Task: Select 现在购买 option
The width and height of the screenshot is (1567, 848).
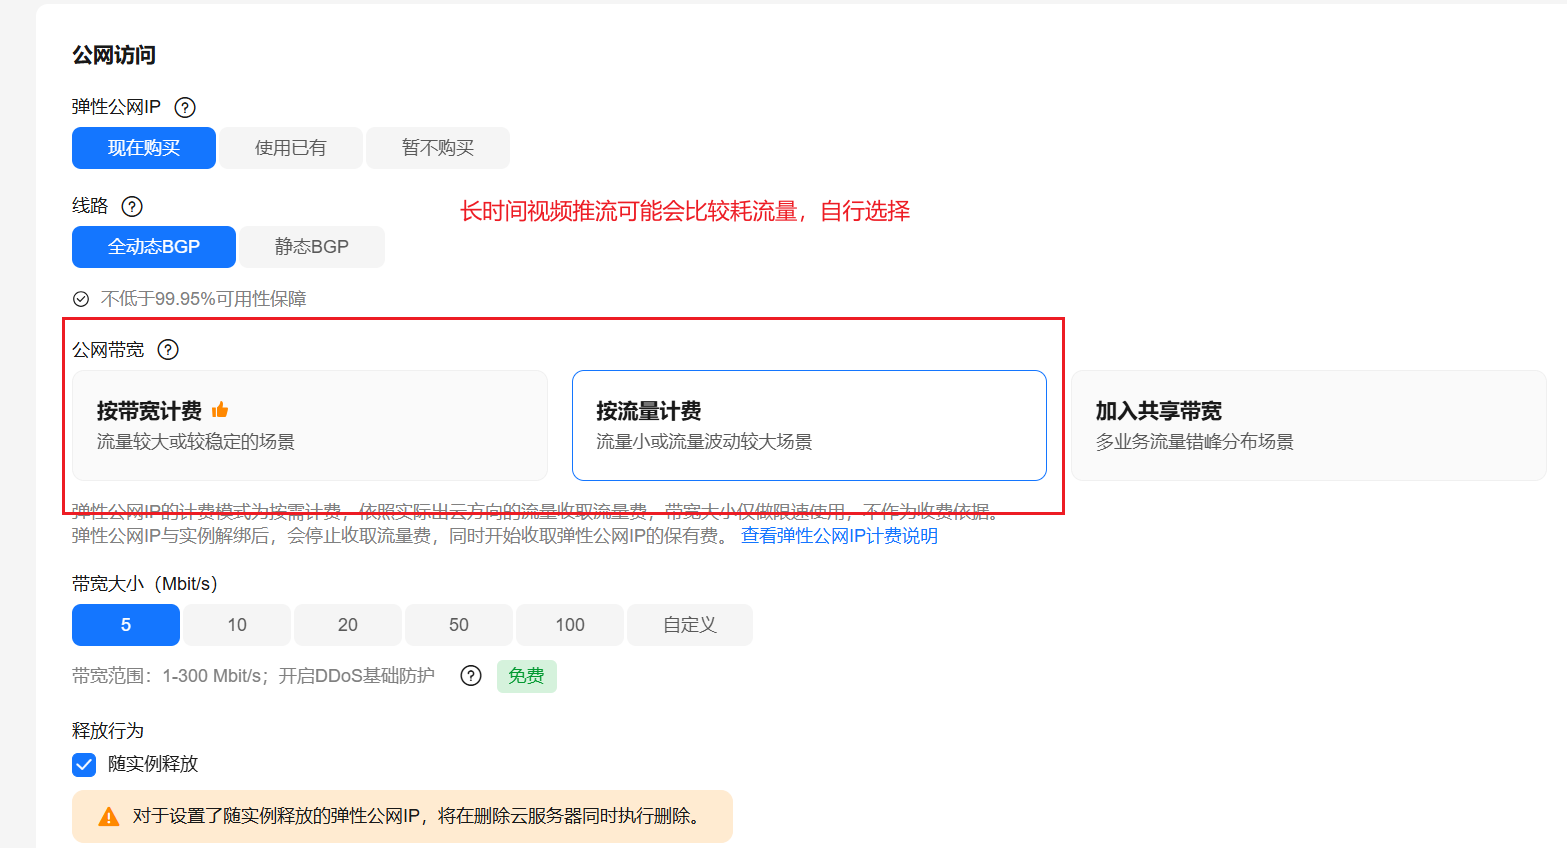Action: [x=144, y=148]
